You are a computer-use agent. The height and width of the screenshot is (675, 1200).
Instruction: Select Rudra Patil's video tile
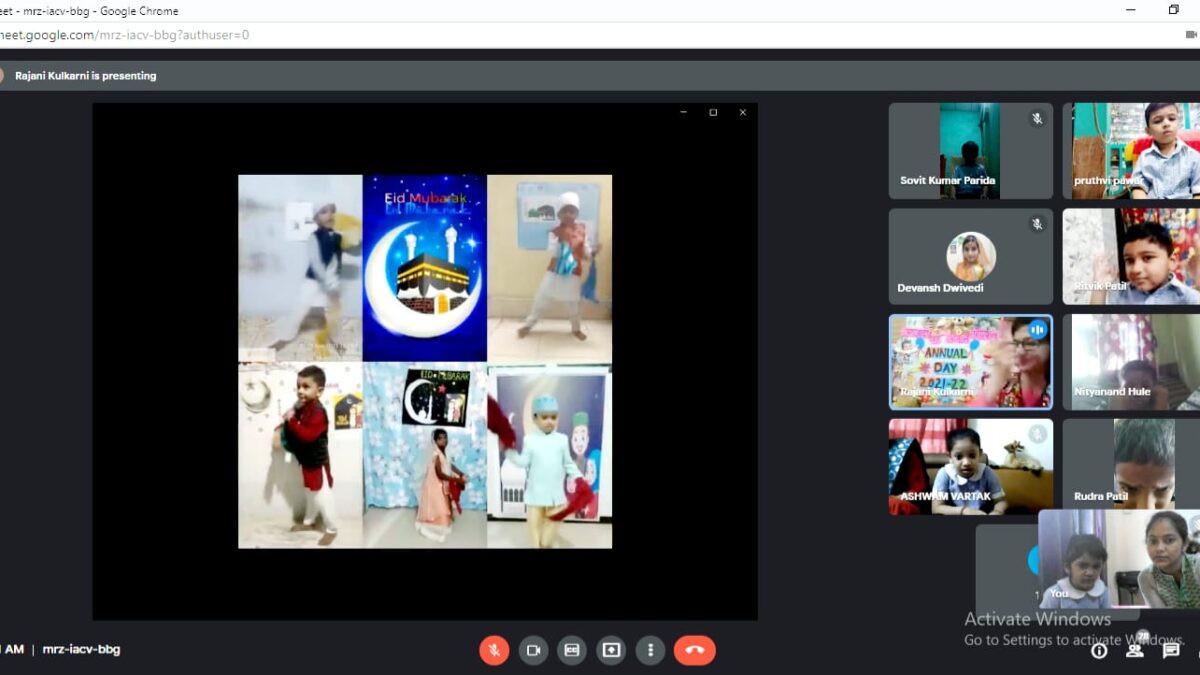point(1131,467)
